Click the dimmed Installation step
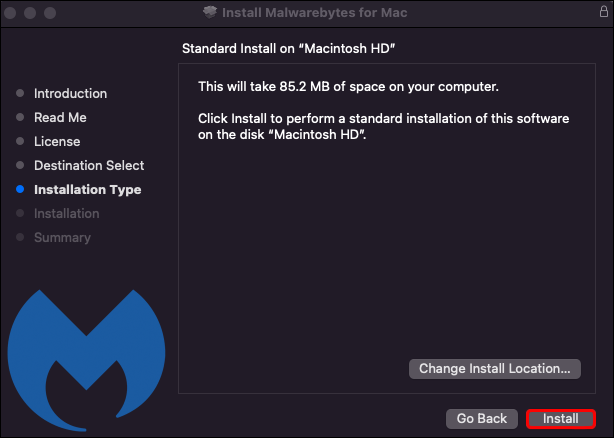The height and width of the screenshot is (438, 614). coord(66,213)
